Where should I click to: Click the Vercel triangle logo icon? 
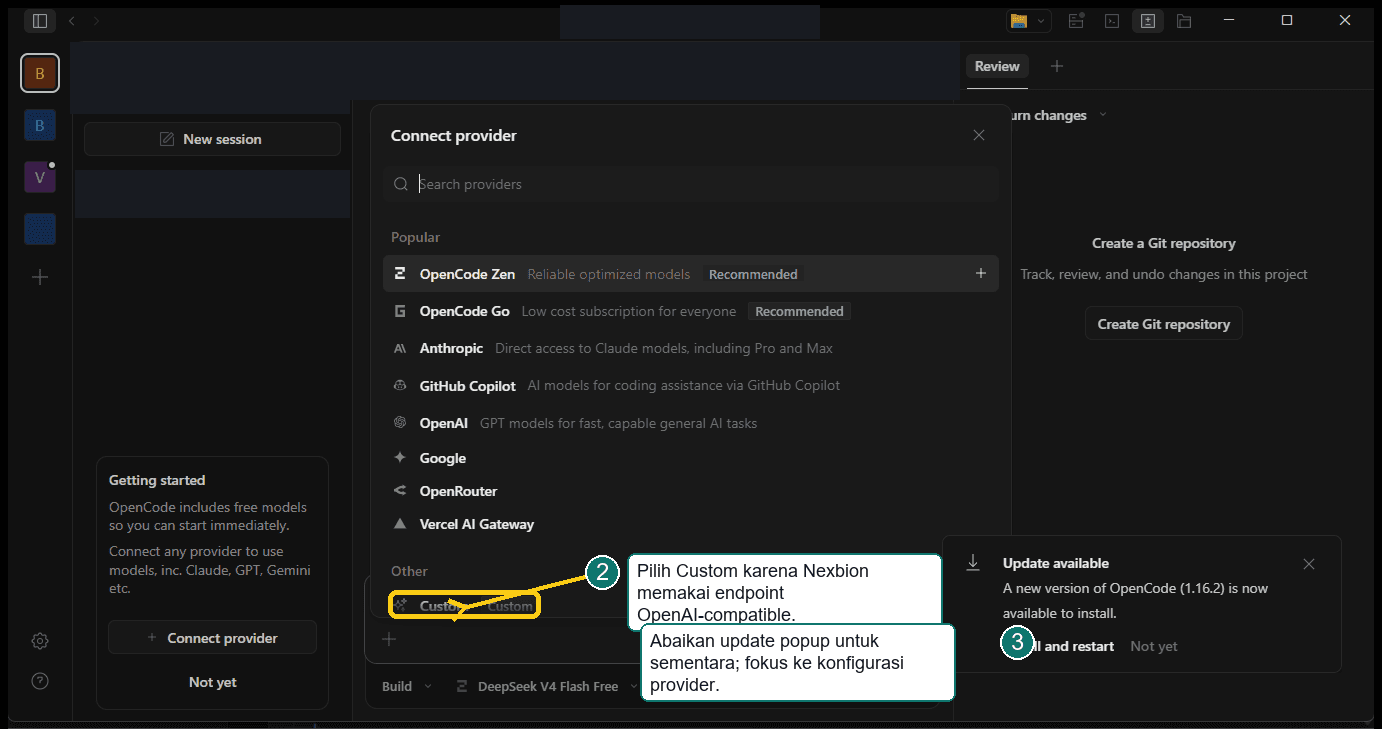(x=400, y=524)
